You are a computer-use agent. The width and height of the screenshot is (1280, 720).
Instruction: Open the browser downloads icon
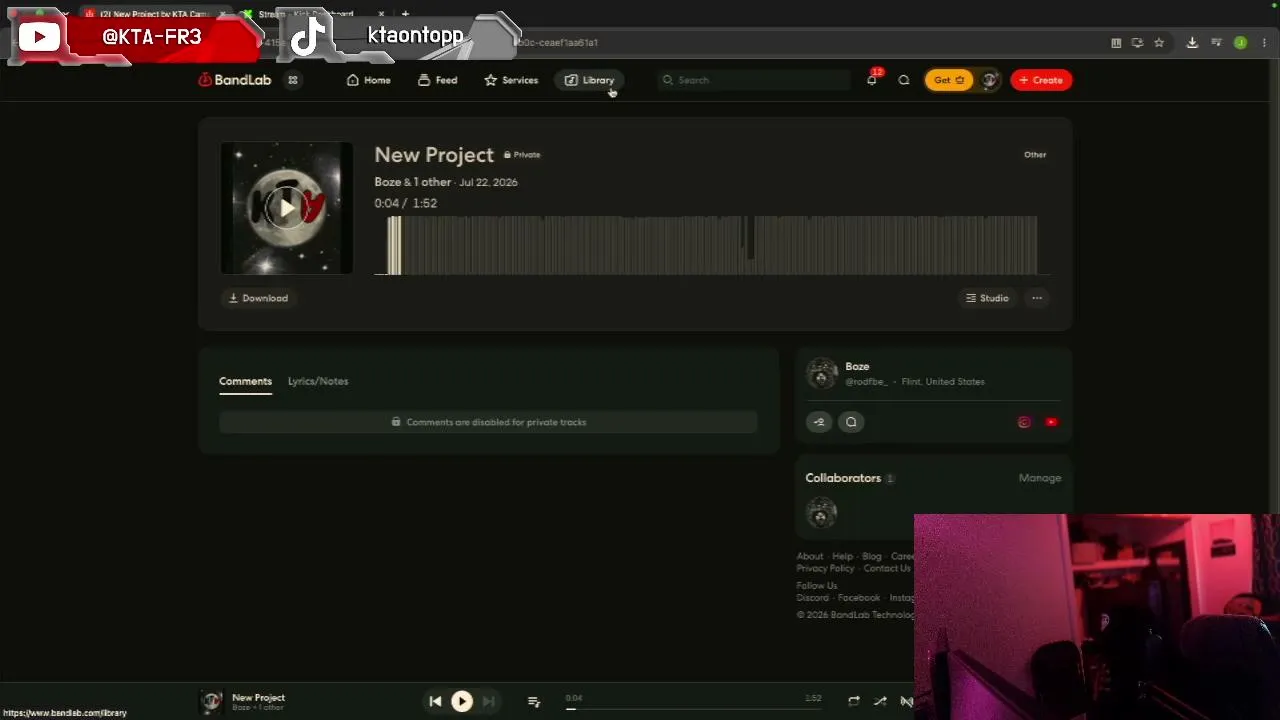(1192, 43)
